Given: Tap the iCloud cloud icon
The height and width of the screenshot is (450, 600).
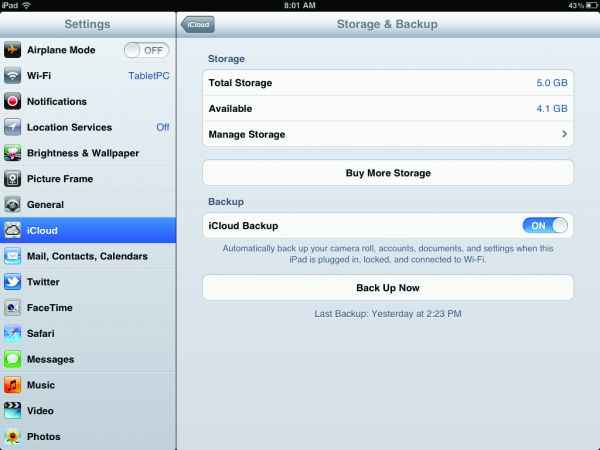Looking at the screenshot, I should pos(12,230).
